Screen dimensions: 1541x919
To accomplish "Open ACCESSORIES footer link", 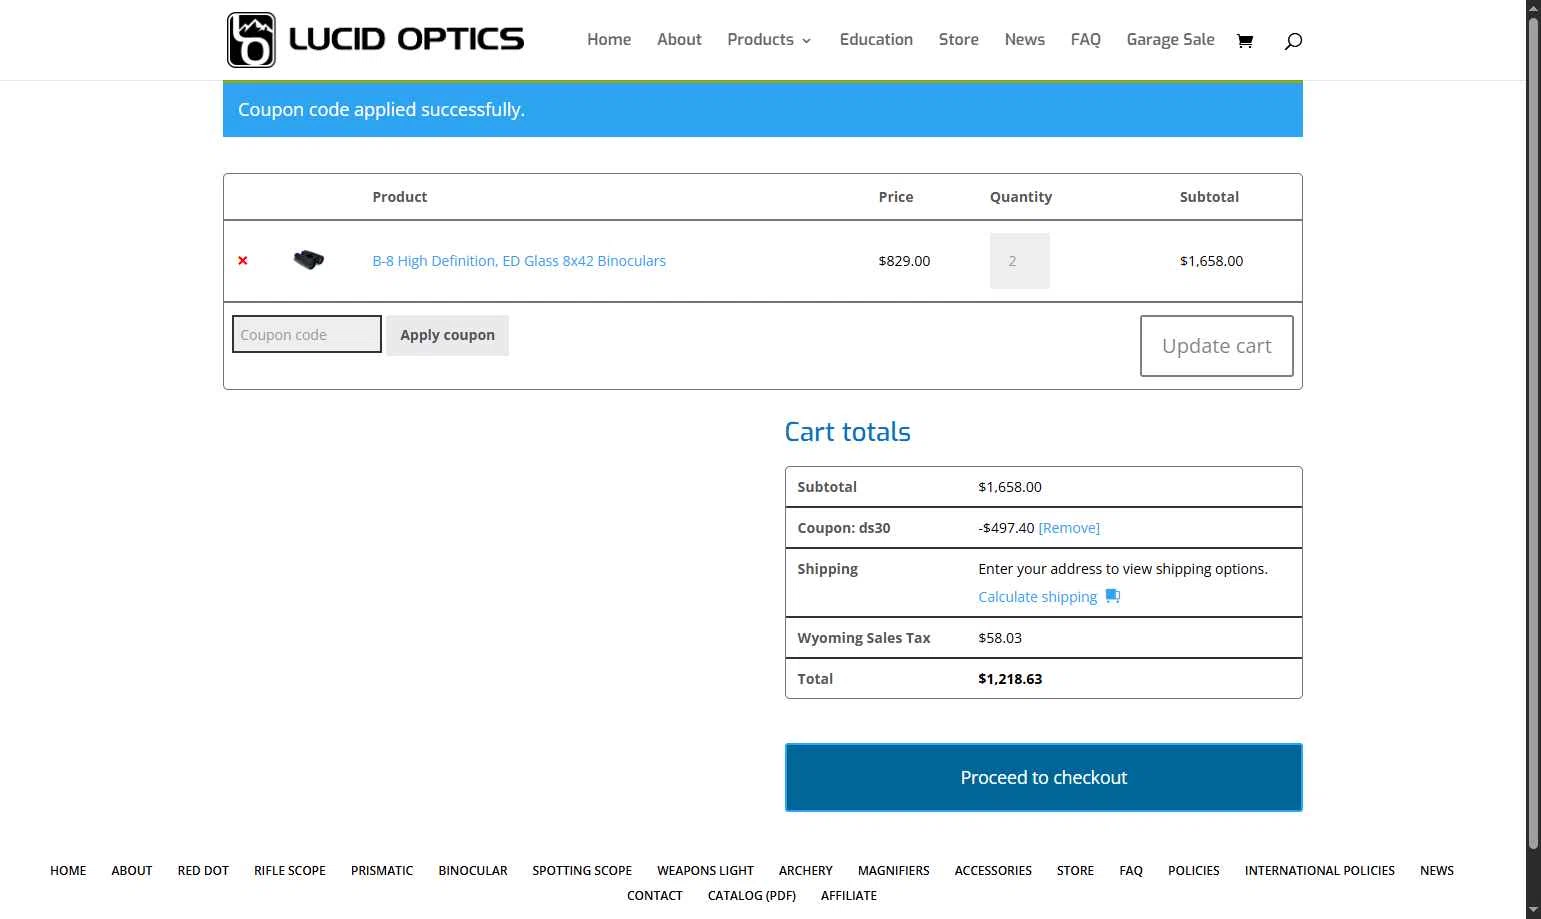I will pos(993,871).
